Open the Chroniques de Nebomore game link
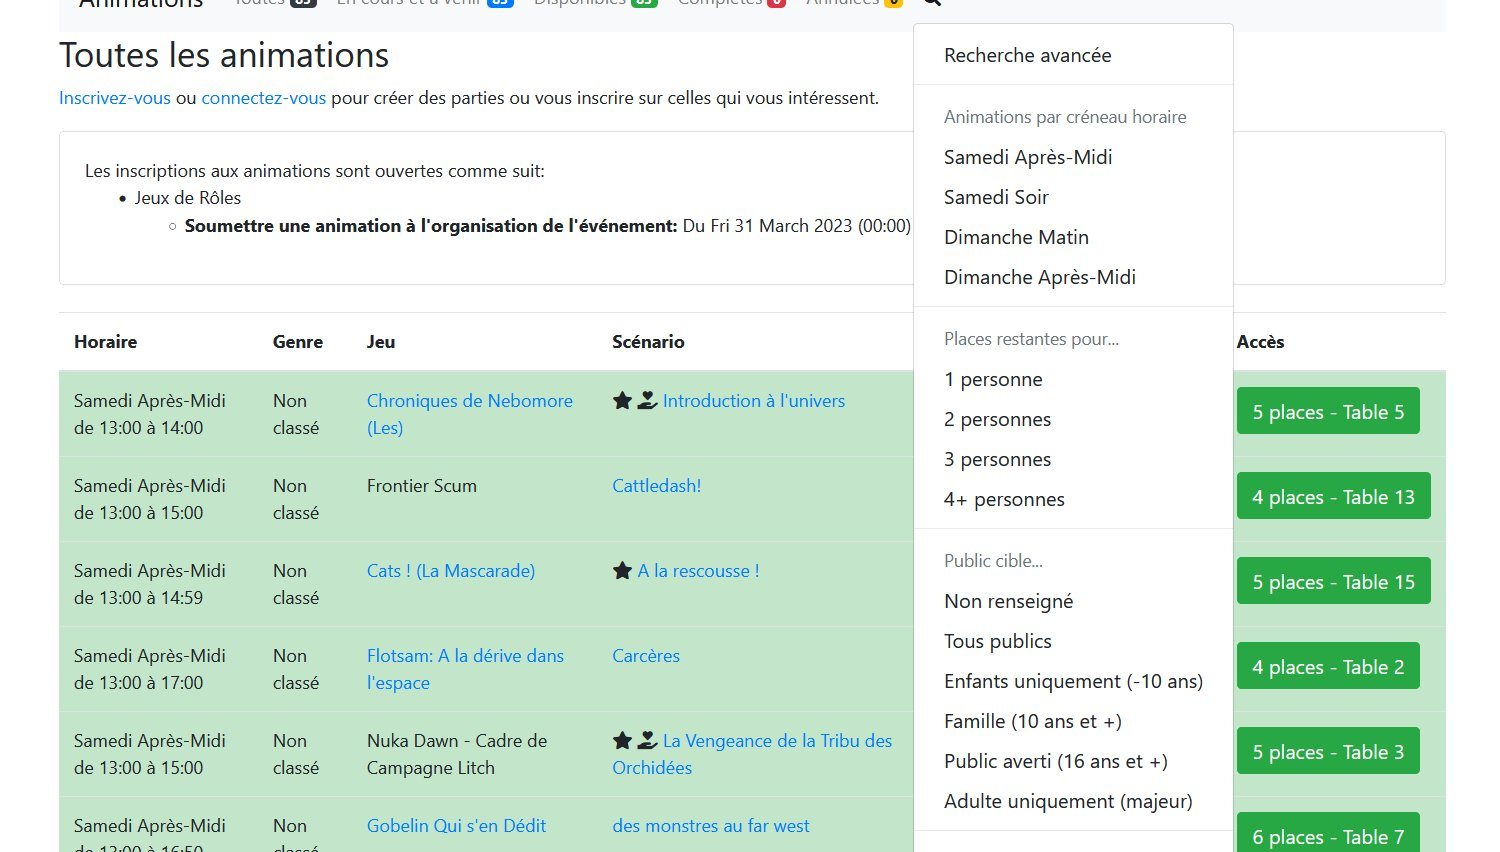This screenshot has height=852, width=1500. (469, 401)
